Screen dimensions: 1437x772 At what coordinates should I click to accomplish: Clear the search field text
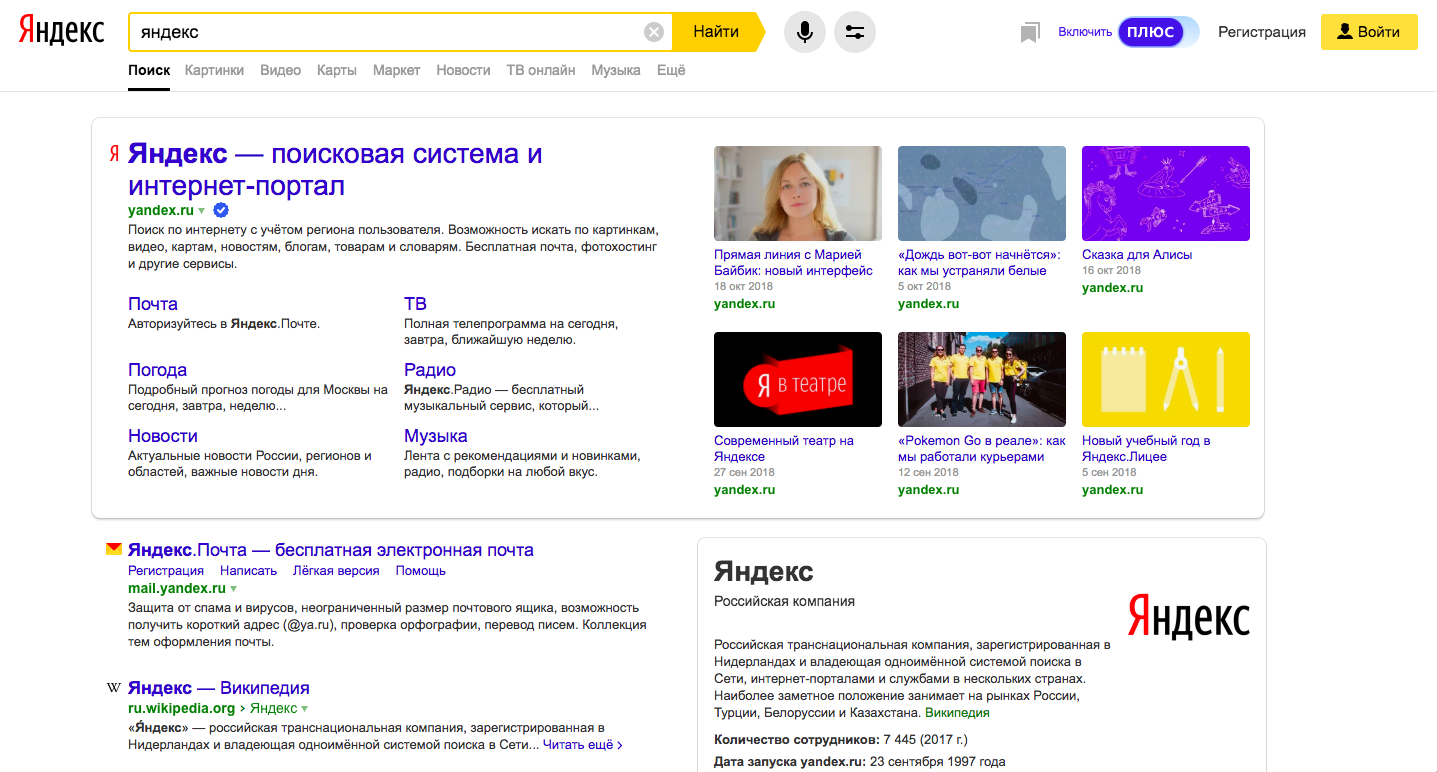653,32
